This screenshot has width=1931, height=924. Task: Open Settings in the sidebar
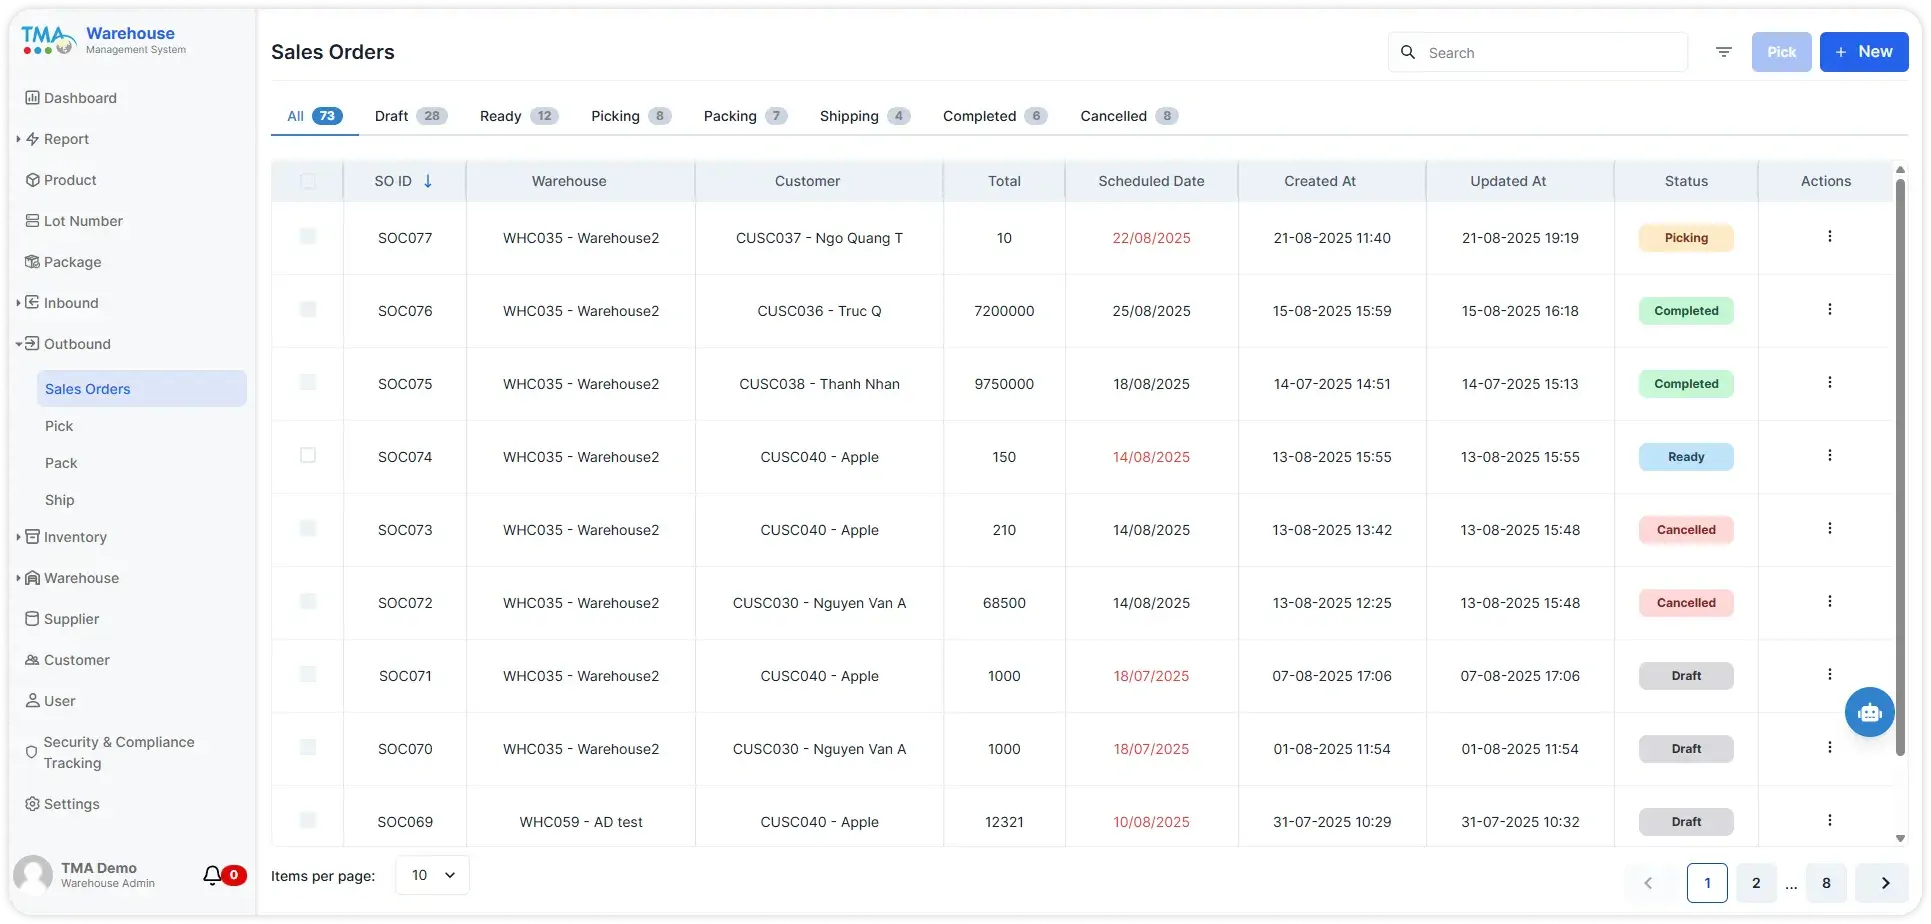(71, 804)
